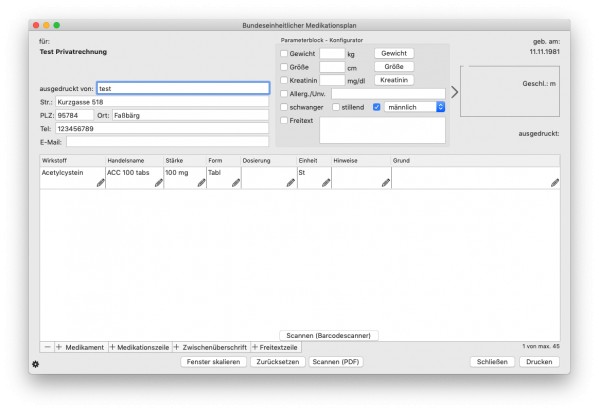599x412 pixels.
Task: Add a Zwischenüberschrift row
Action: pyautogui.click(x=211, y=347)
